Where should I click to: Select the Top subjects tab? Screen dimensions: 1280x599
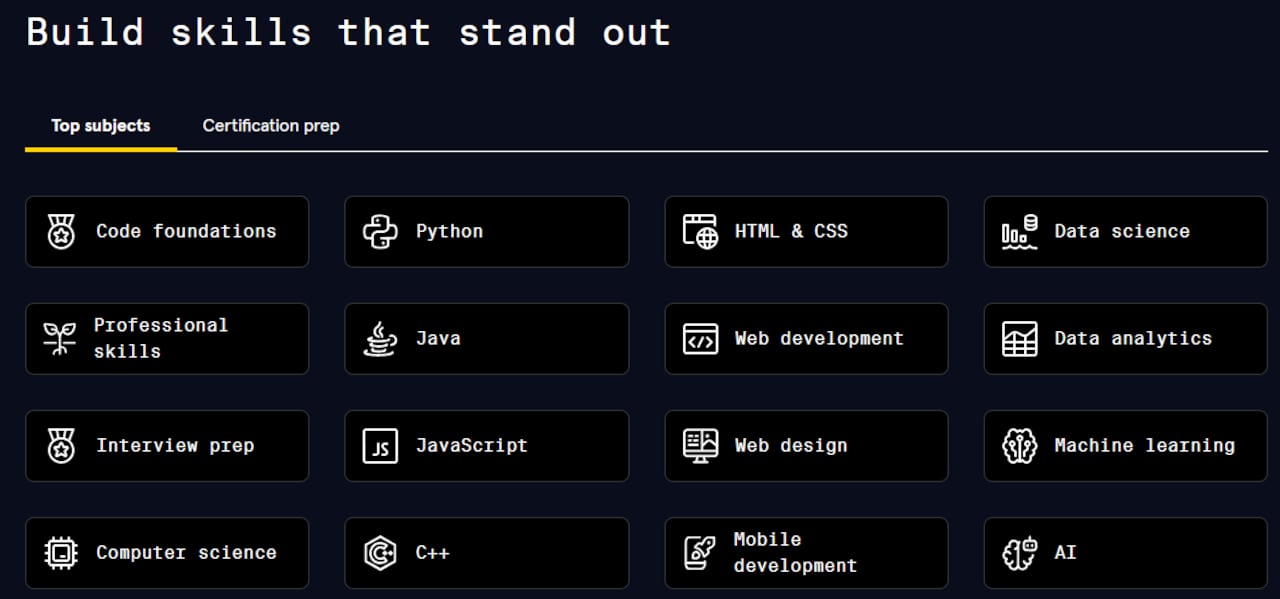(101, 126)
